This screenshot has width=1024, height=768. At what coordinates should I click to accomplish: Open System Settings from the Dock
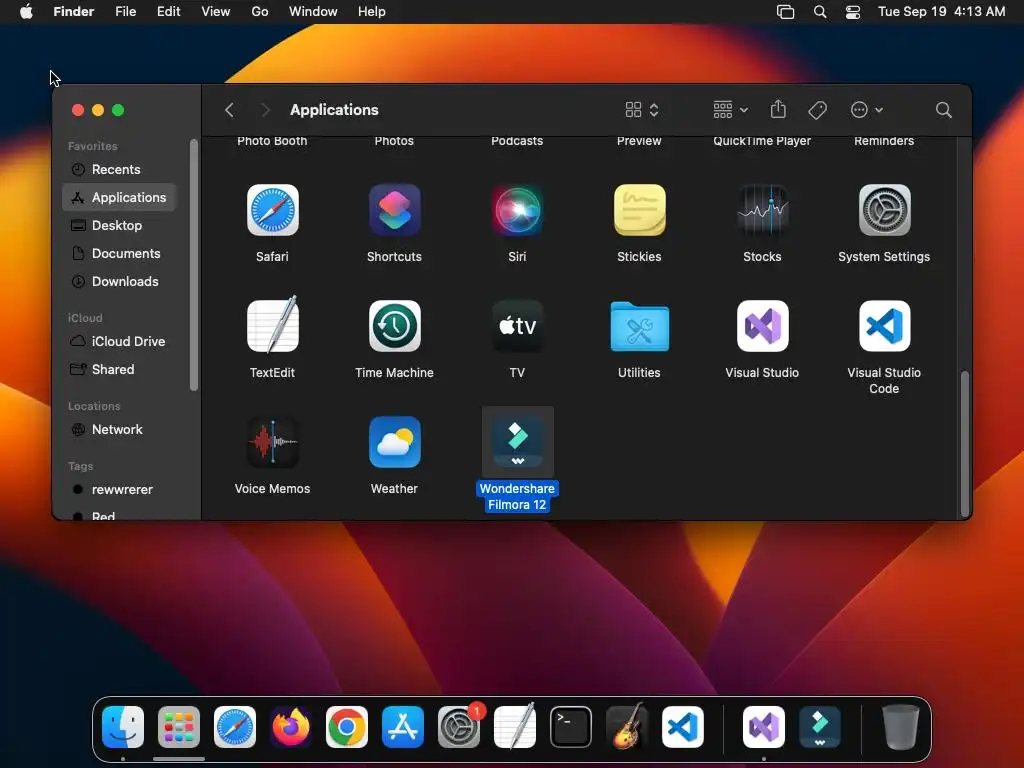459,727
